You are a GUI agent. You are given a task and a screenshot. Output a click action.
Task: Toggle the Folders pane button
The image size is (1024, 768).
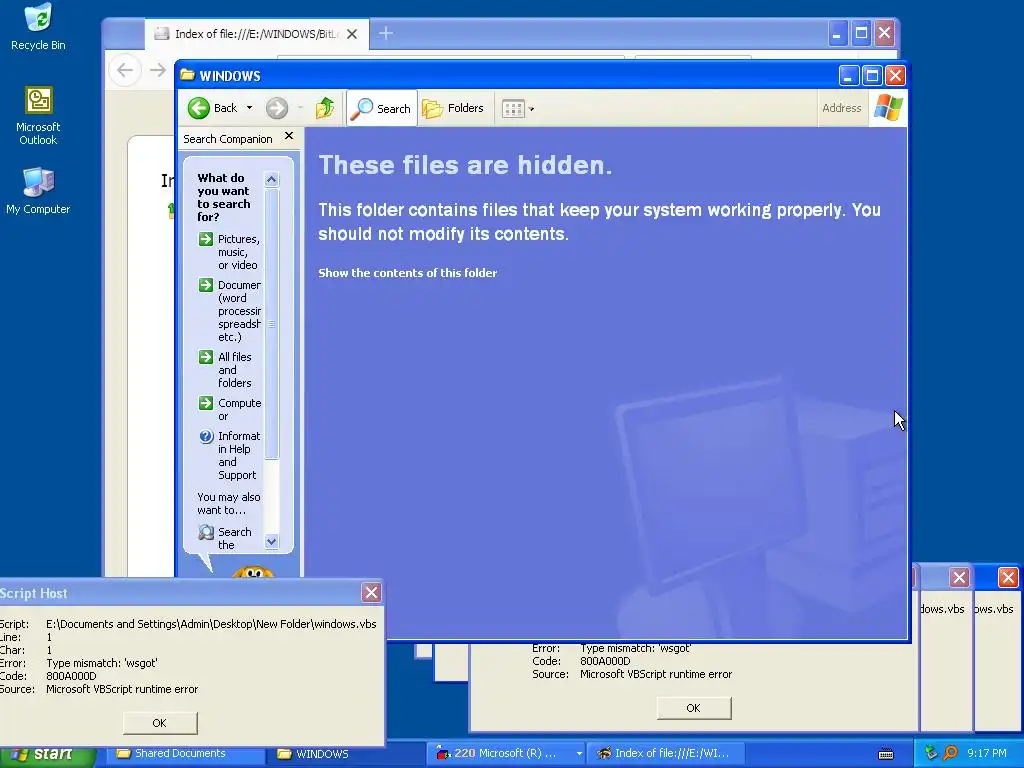[453, 108]
